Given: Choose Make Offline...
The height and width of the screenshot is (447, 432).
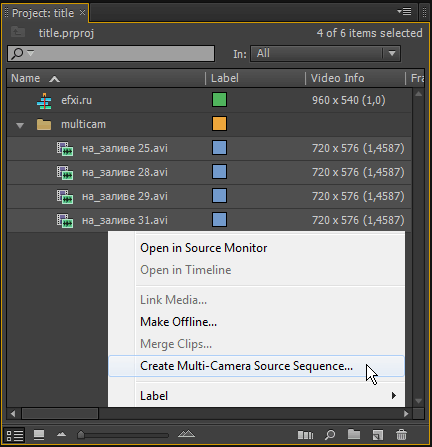Looking at the screenshot, I should 178,322.
